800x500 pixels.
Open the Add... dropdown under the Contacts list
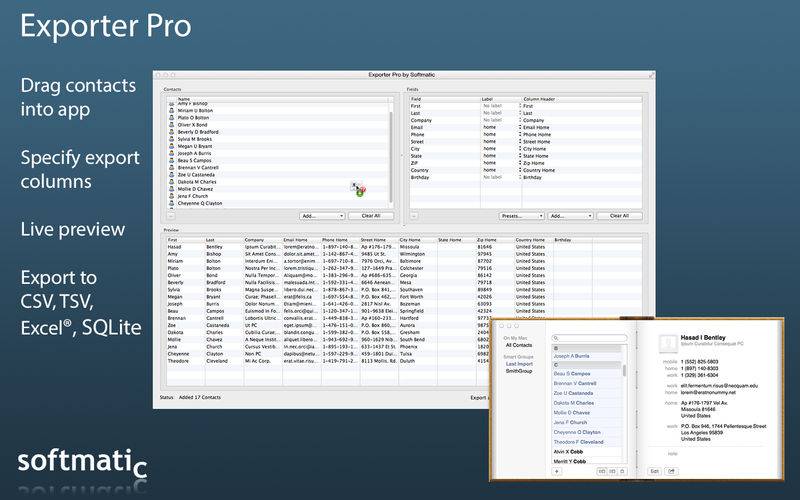click(322, 216)
